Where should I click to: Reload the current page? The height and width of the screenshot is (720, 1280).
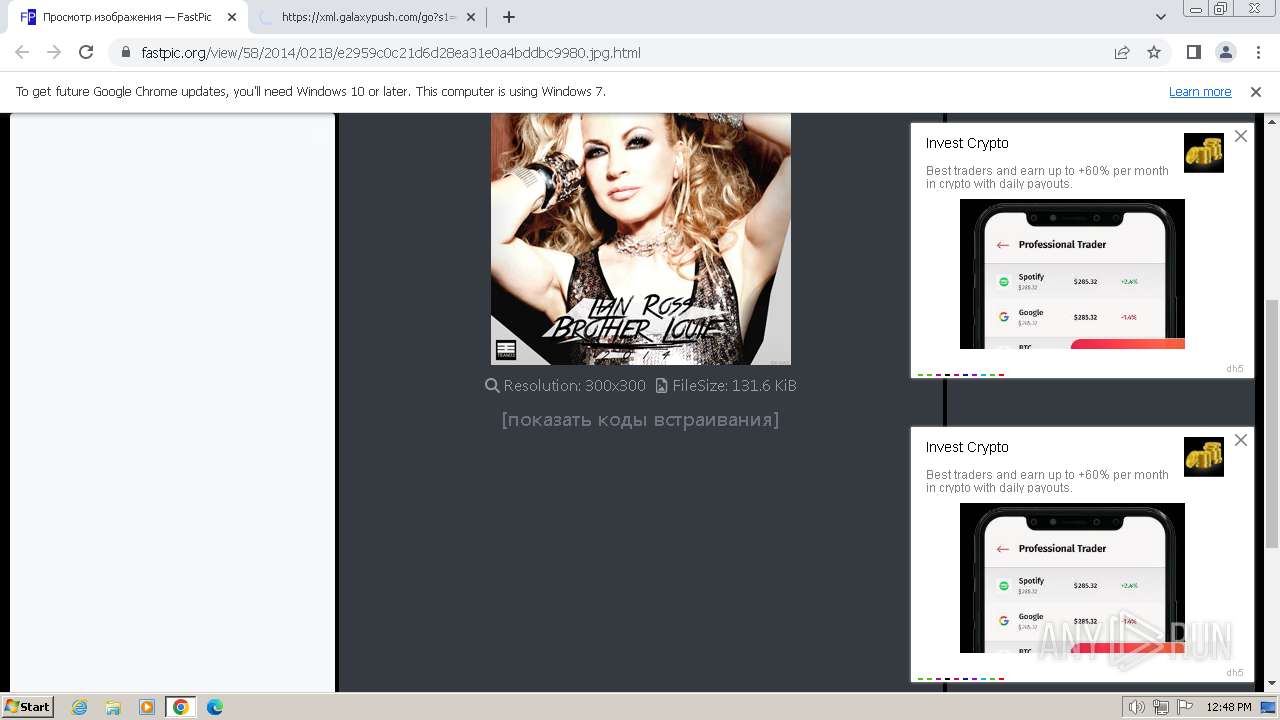point(86,53)
